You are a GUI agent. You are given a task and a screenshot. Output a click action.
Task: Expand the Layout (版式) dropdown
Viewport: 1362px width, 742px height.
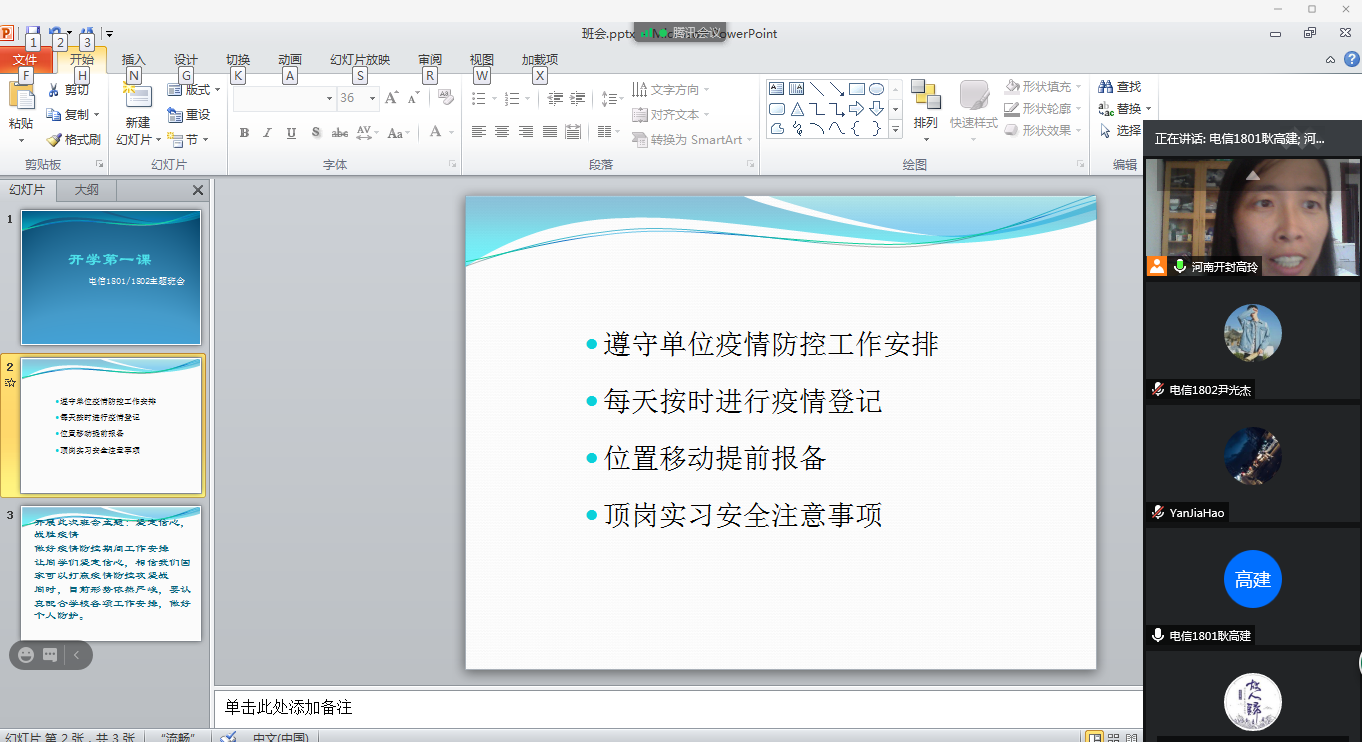pyautogui.click(x=194, y=90)
